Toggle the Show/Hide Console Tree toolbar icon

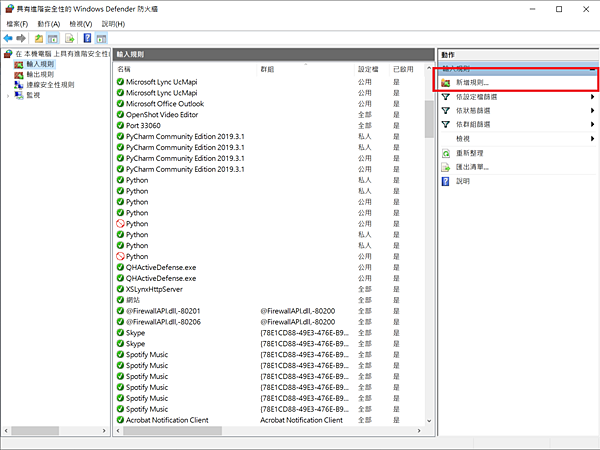pos(53,38)
